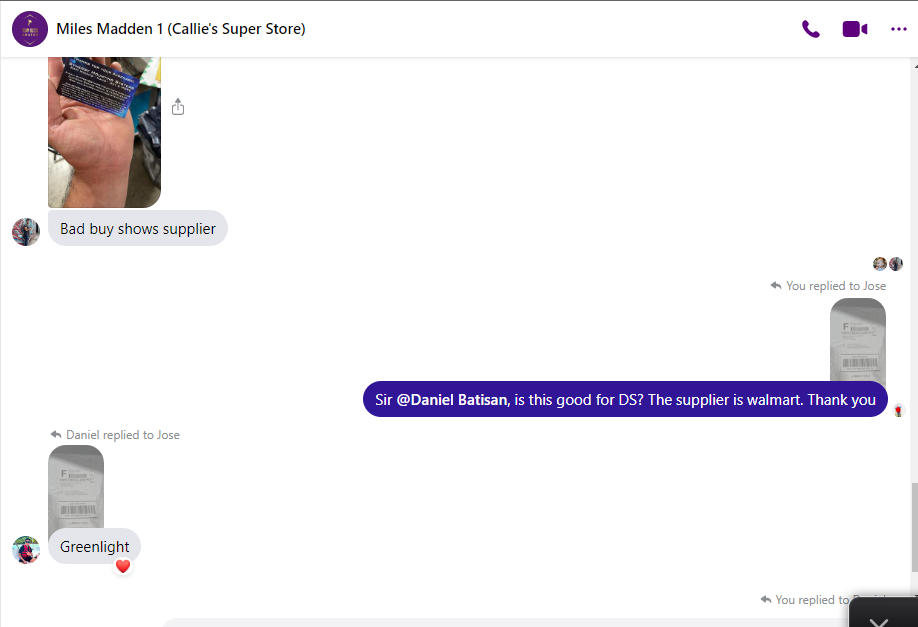Click the avatar beside 'Bad buy shows supplier'
918x627 pixels.
[26, 232]
